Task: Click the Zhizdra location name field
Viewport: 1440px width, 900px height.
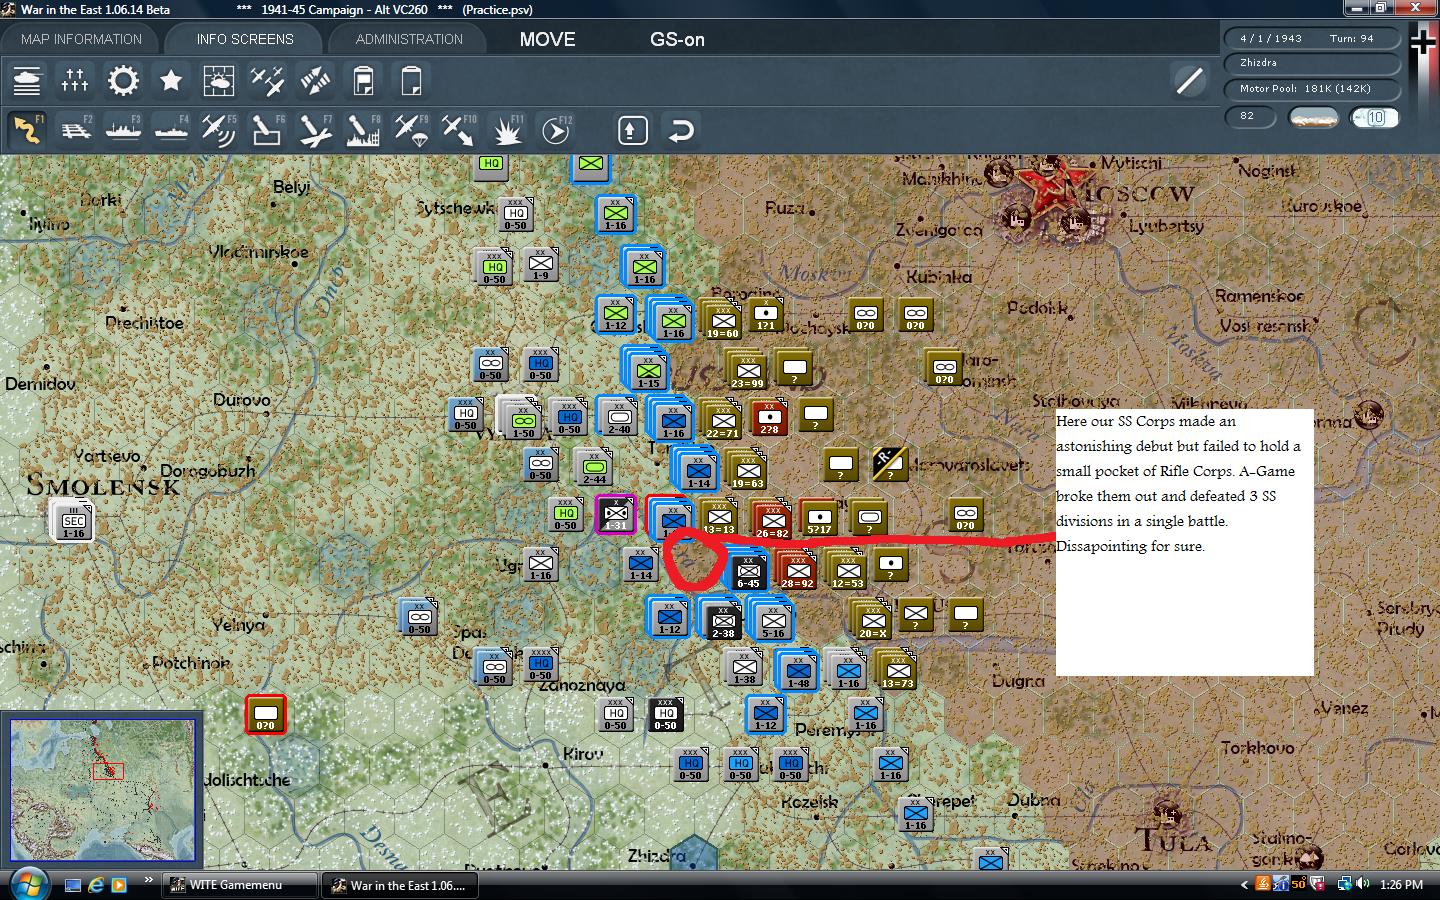Action: (1312, 63)
